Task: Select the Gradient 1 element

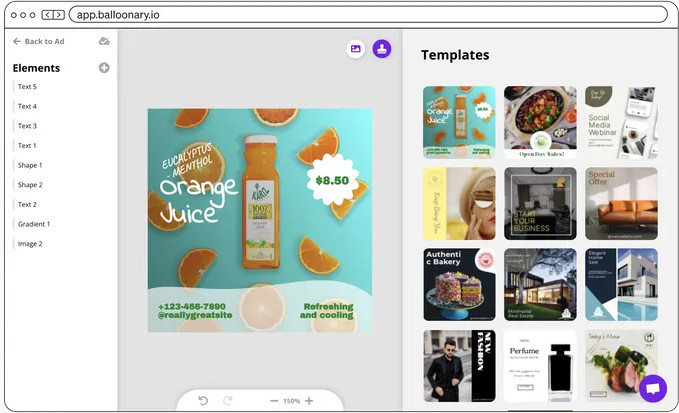Action: point(33,224)
